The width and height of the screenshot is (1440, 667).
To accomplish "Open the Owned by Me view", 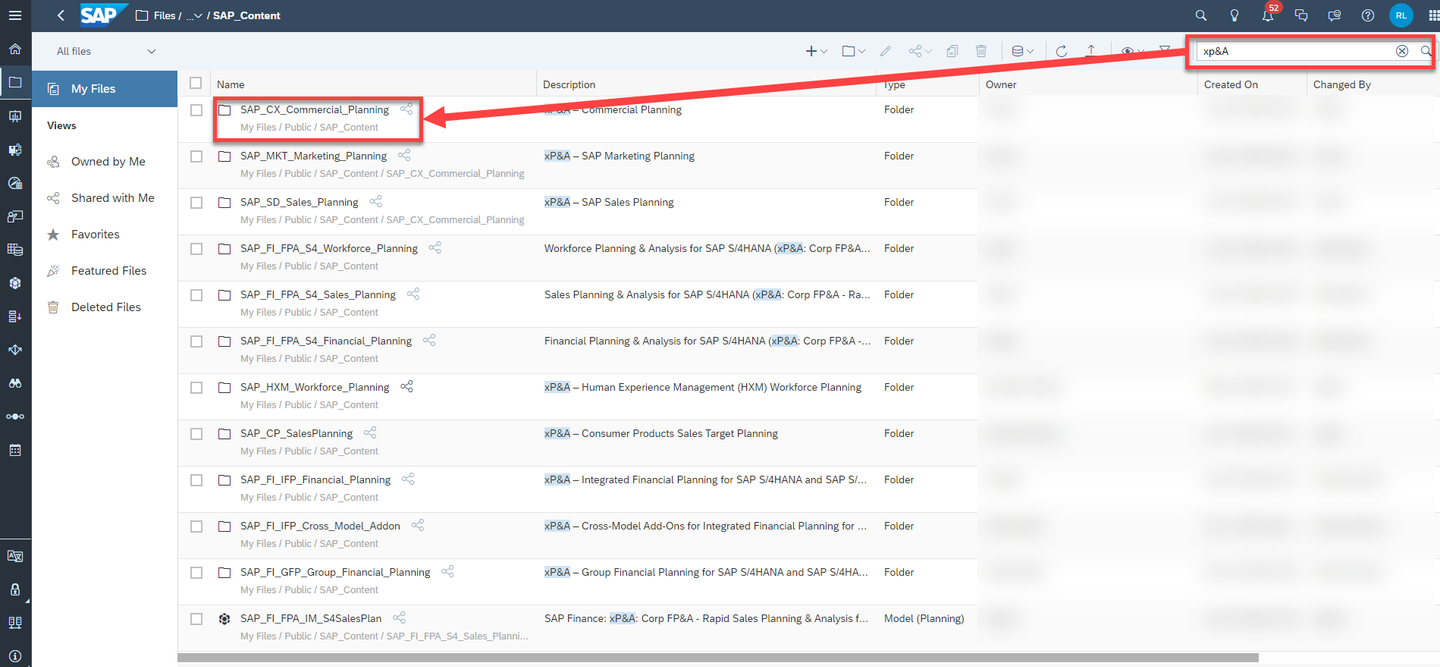I will 108,162.
